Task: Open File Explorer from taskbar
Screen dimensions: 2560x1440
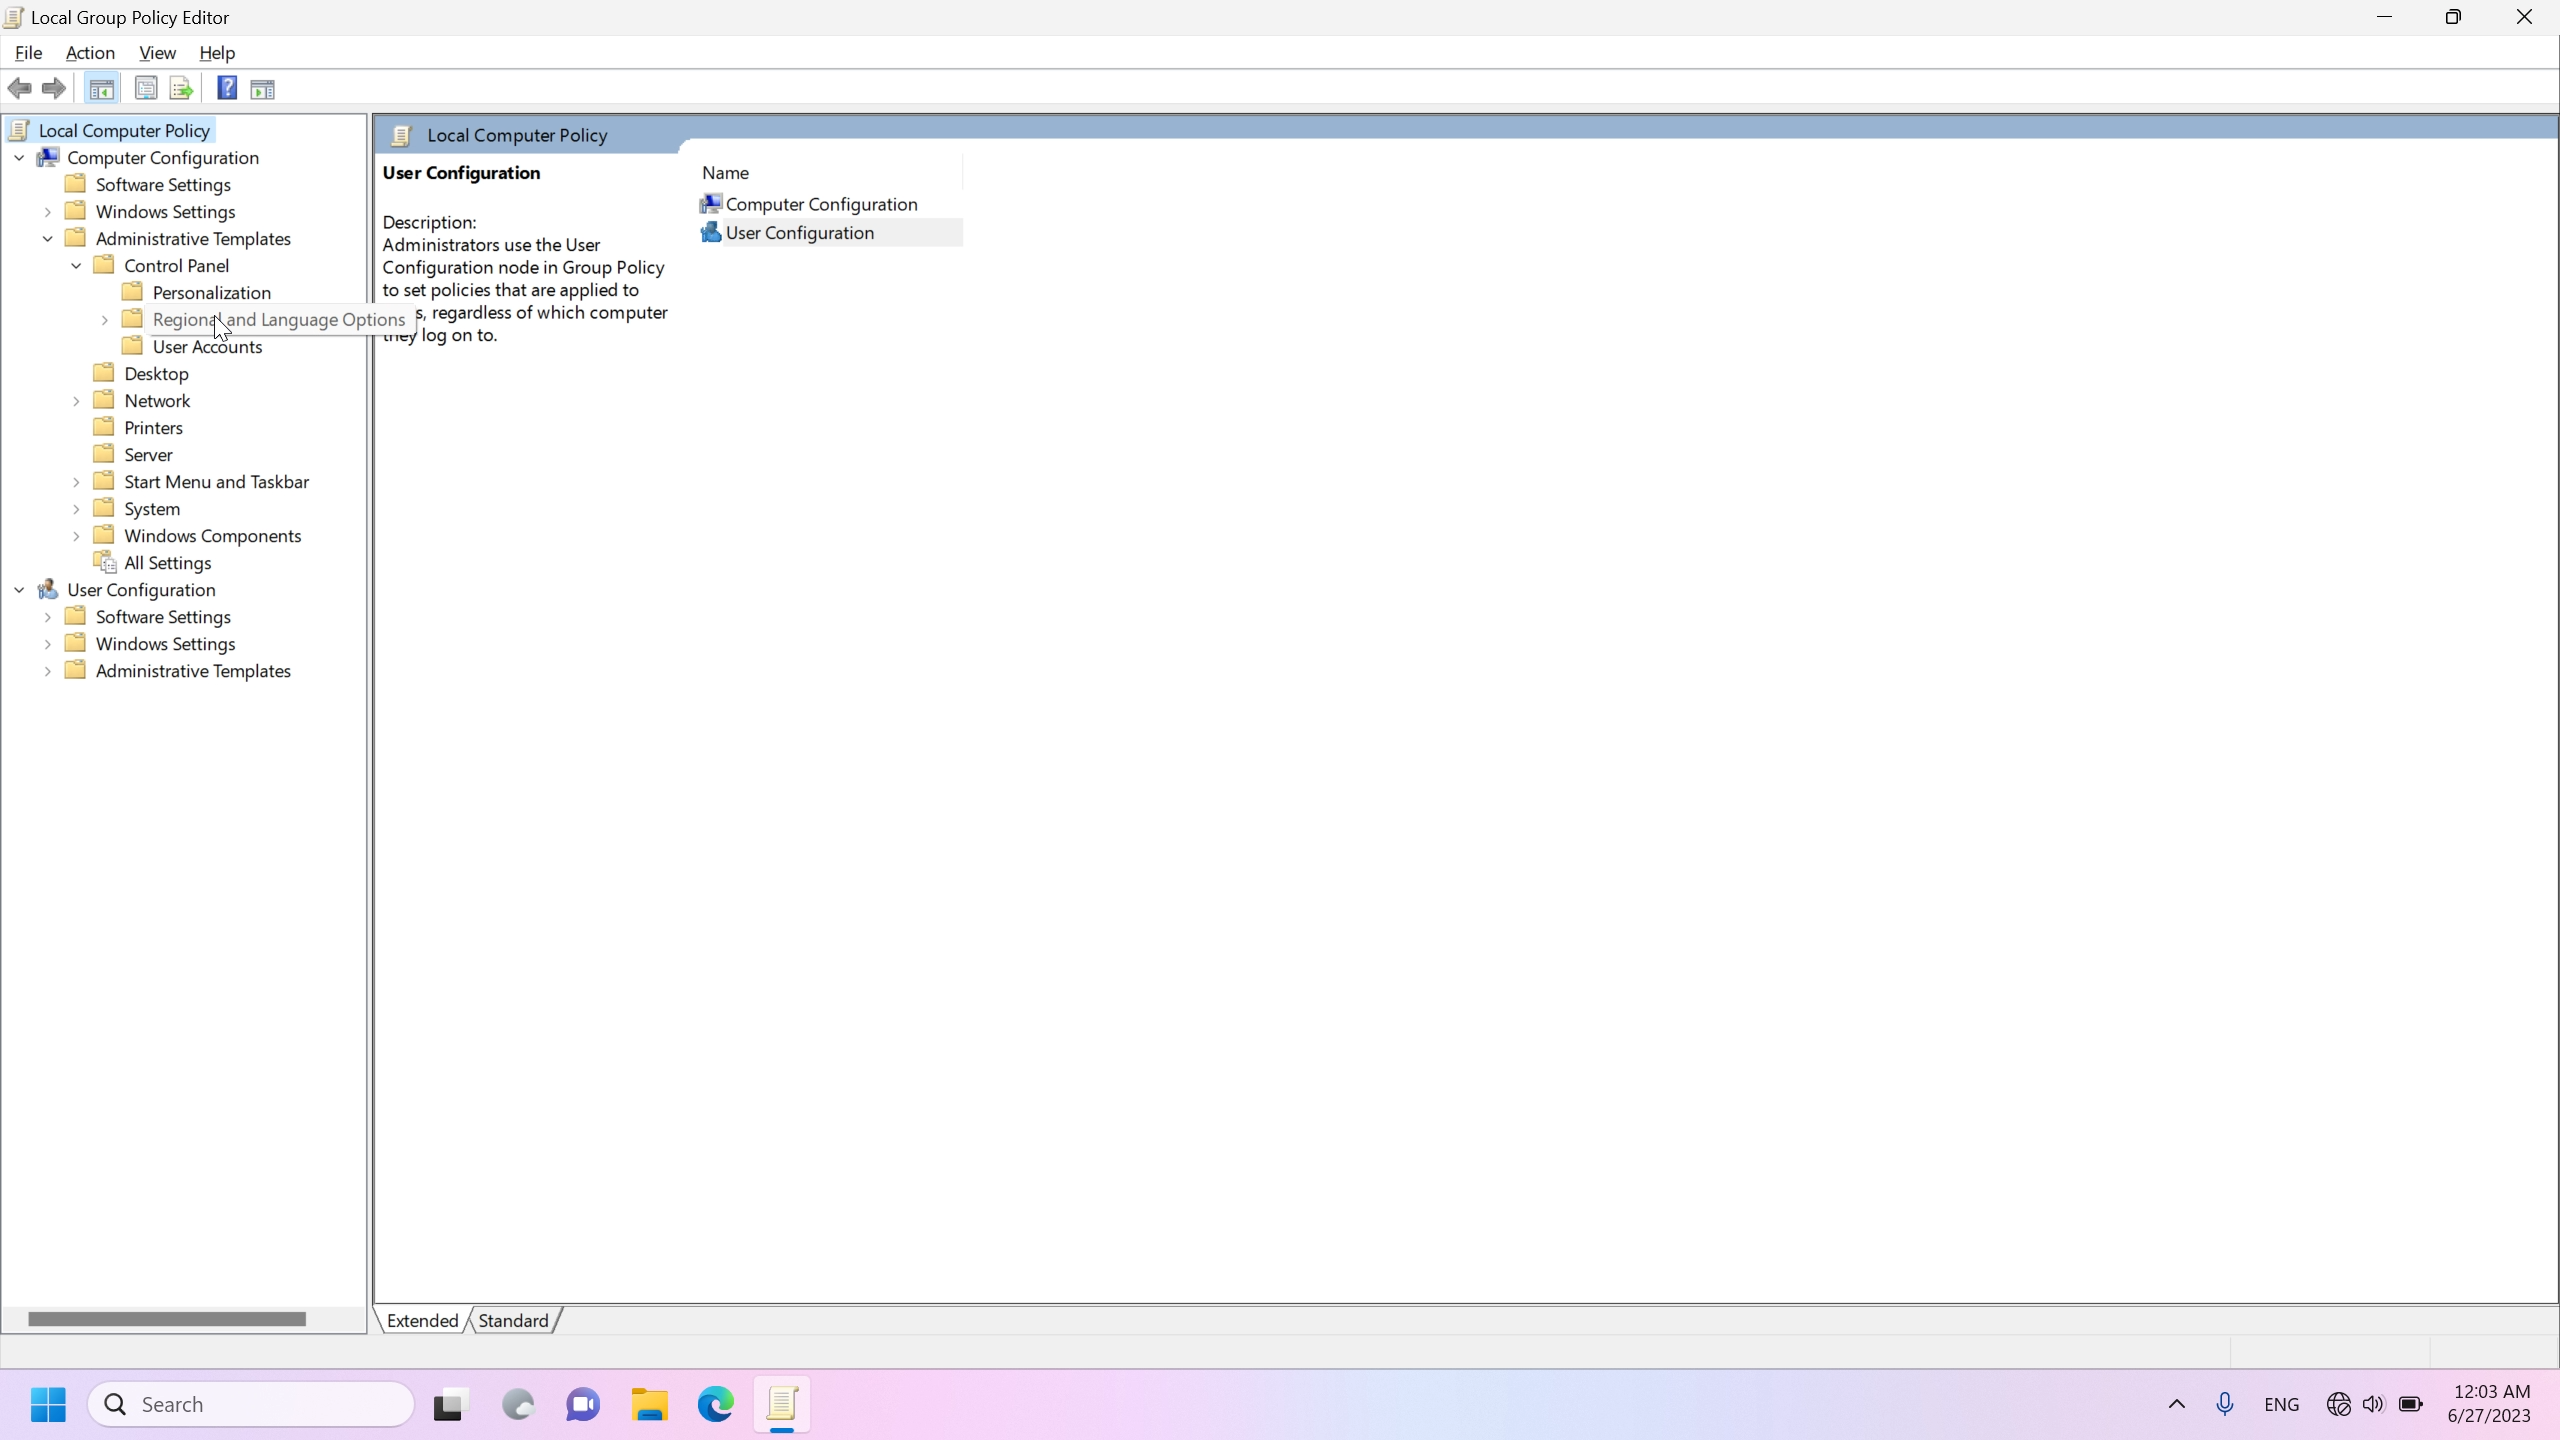Action: (x=650, y=1404)
